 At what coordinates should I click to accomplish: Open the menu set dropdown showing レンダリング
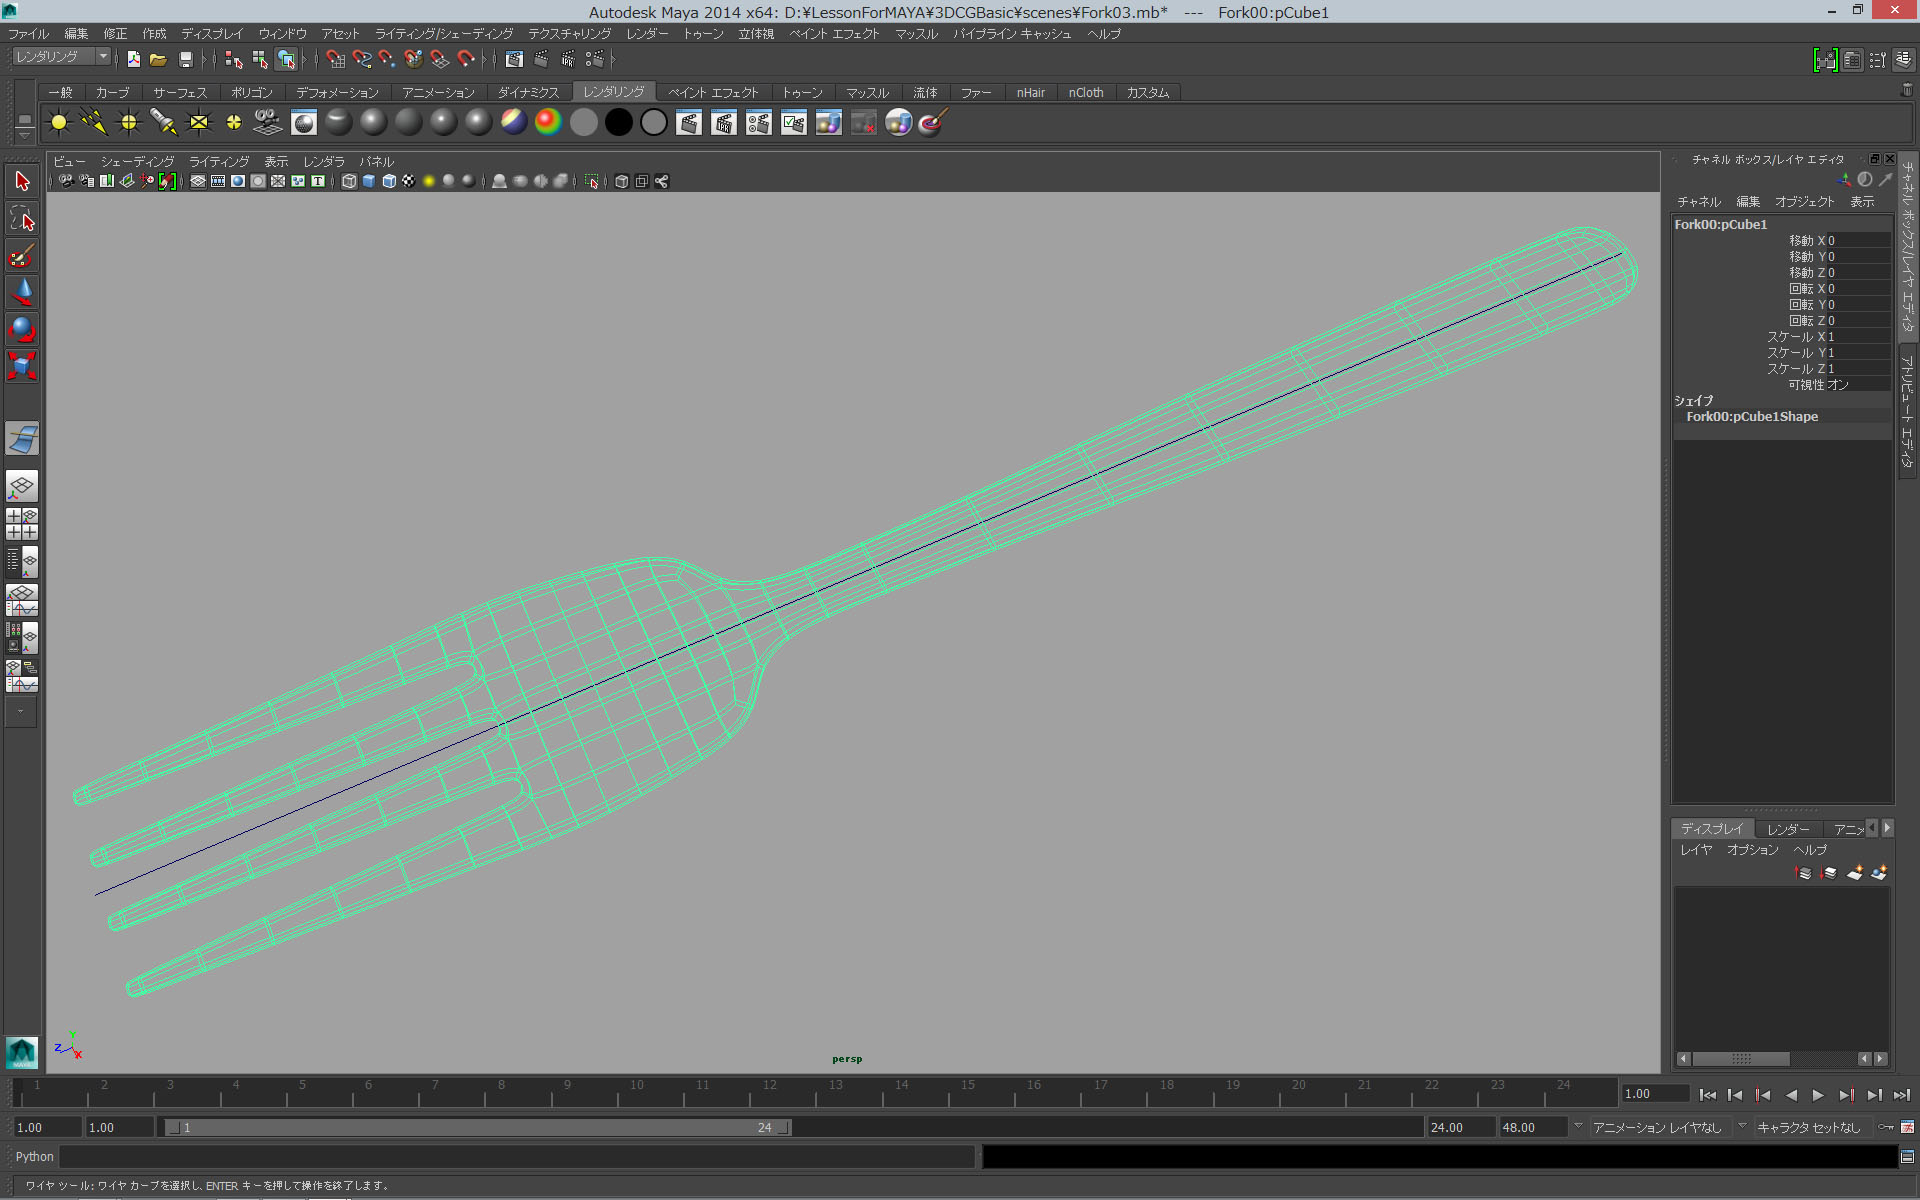57,56
